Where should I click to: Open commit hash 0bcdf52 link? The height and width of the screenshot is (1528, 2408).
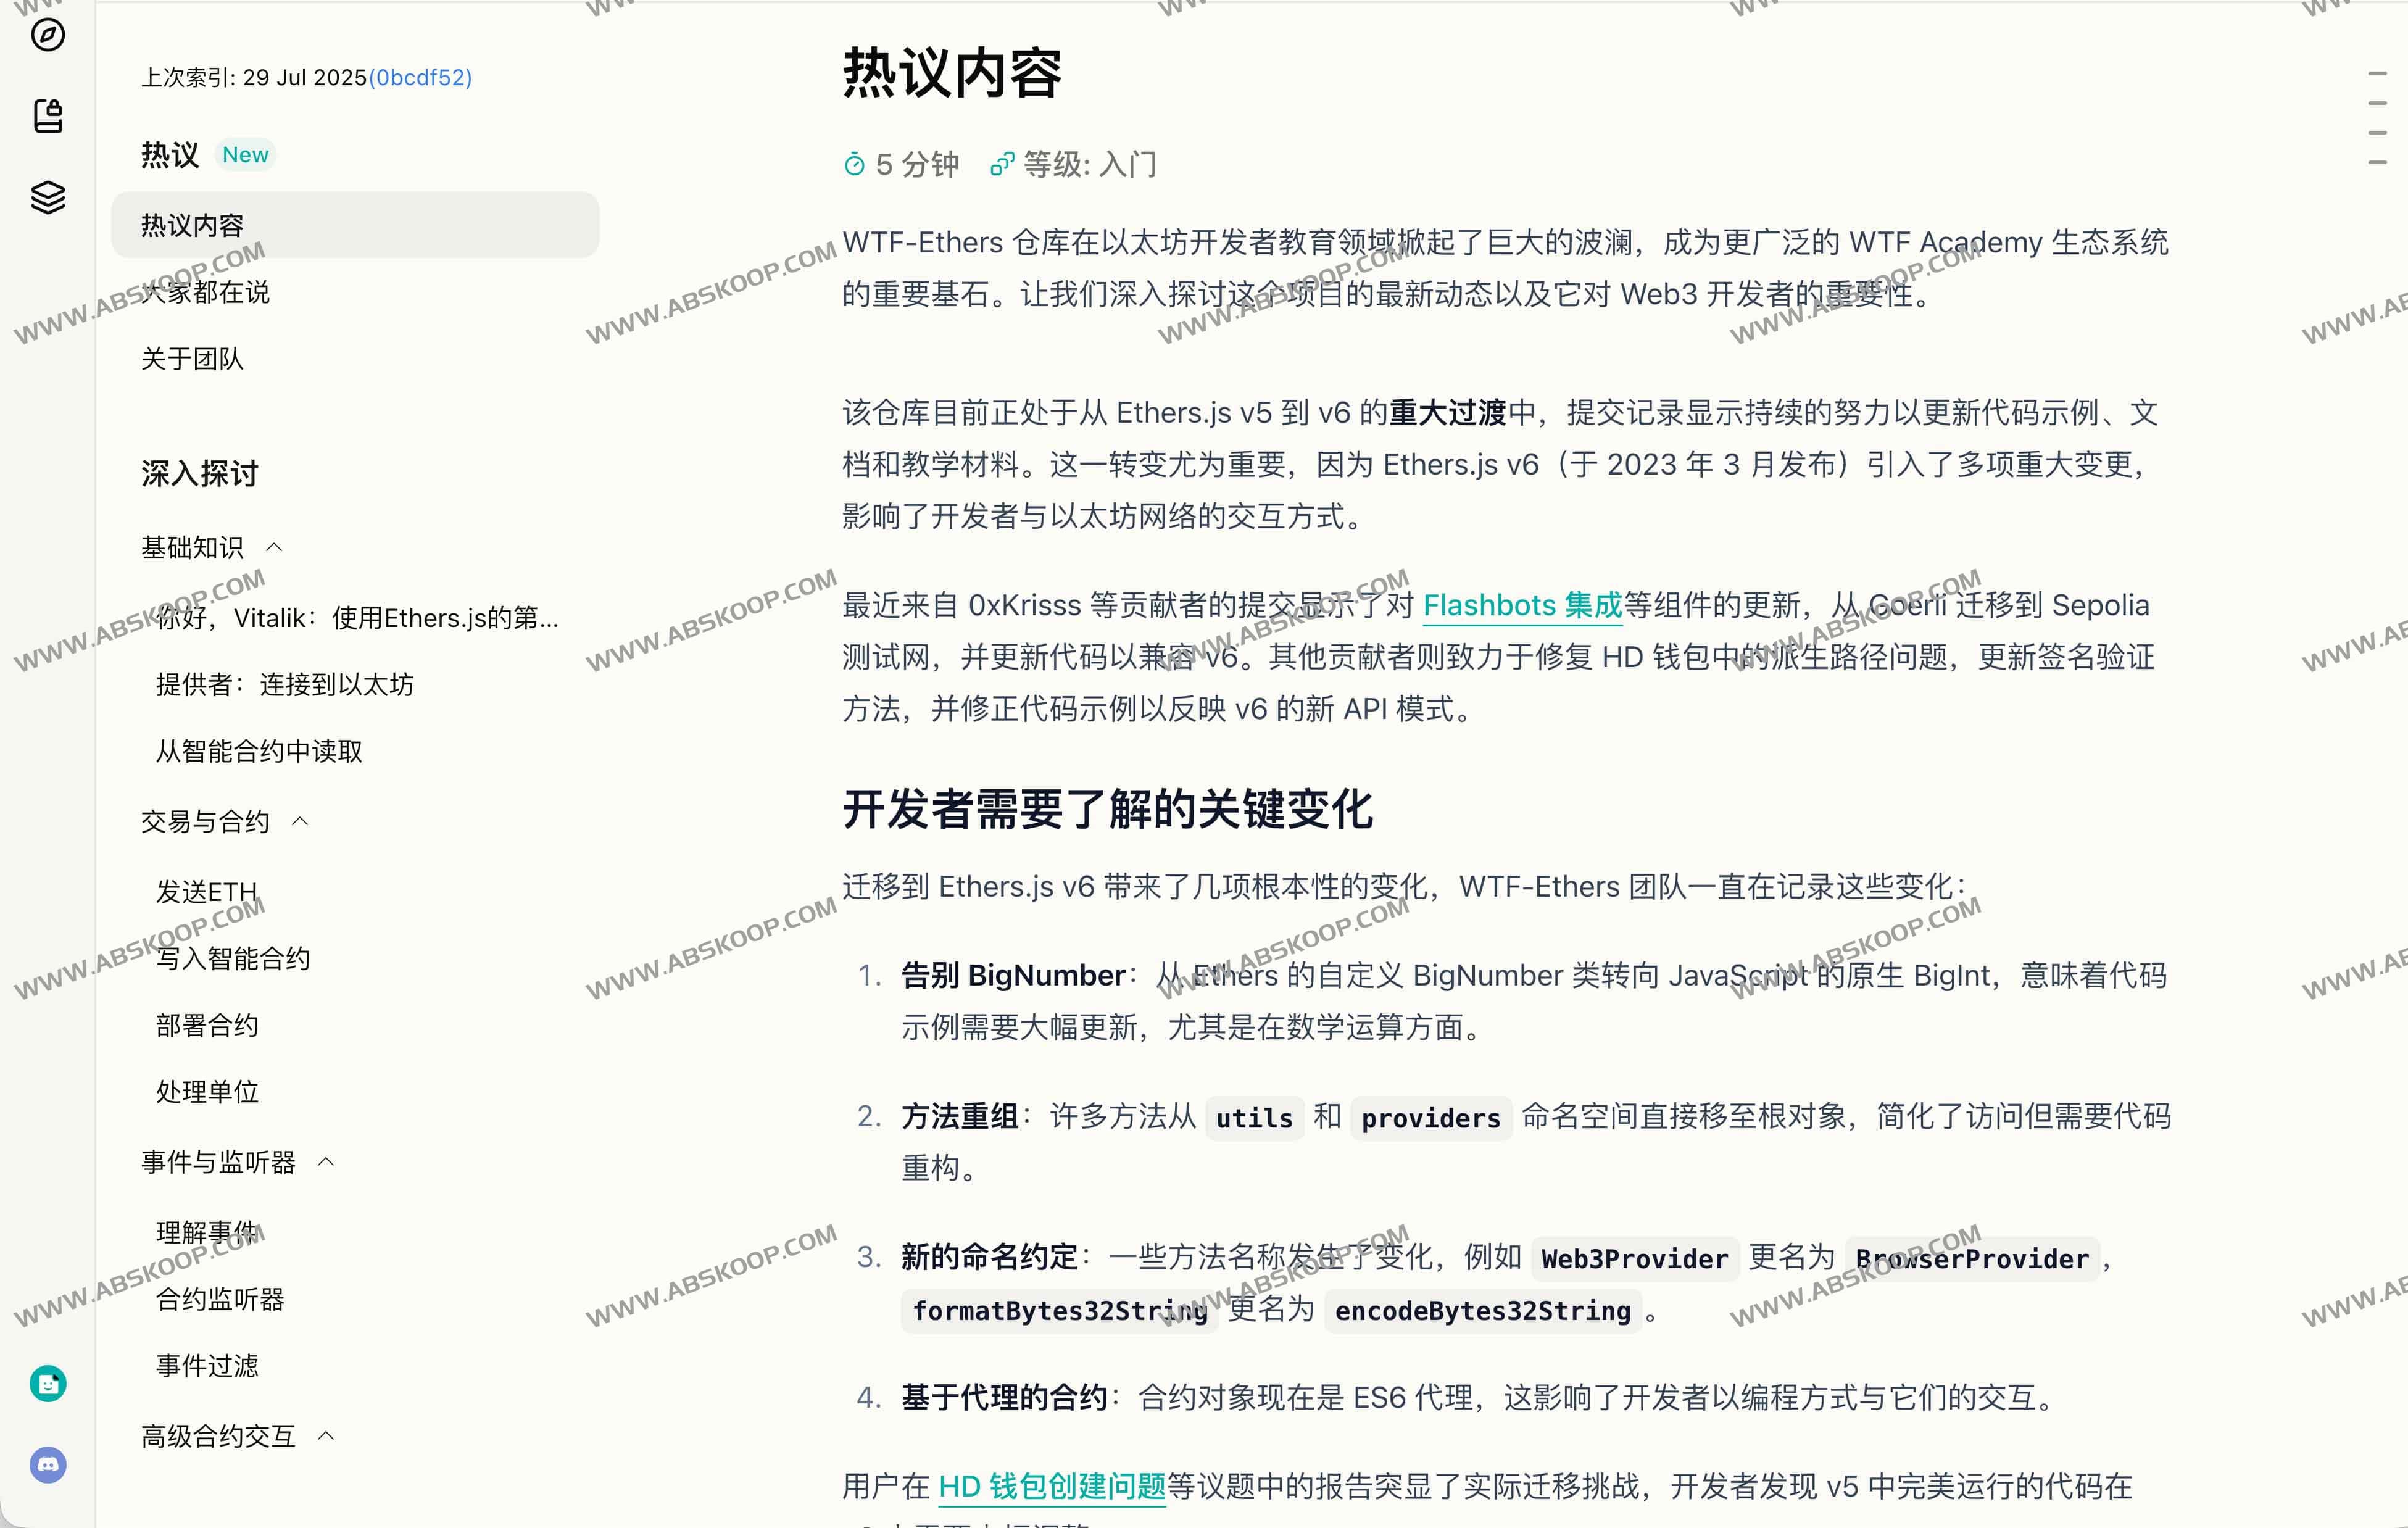(x=420, y=78)
